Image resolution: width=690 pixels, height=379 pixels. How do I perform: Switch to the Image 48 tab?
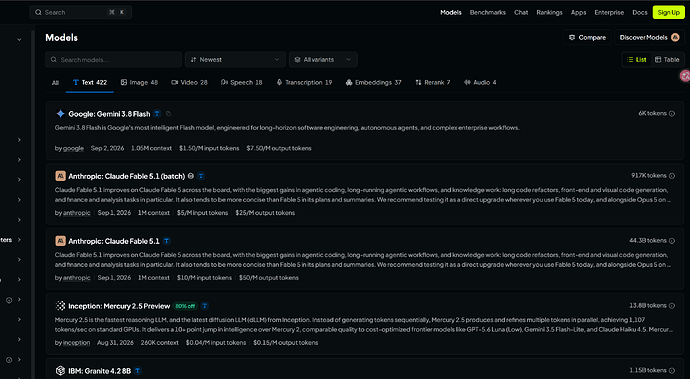pyautogui.click(x=139, y=82)
